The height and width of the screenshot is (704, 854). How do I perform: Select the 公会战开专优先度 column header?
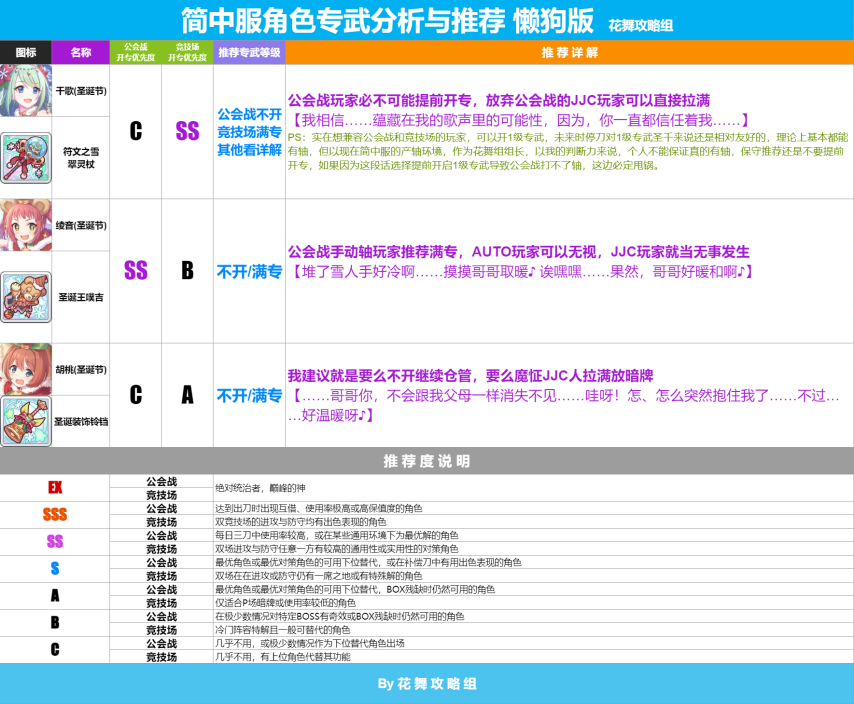coord(136,52)
